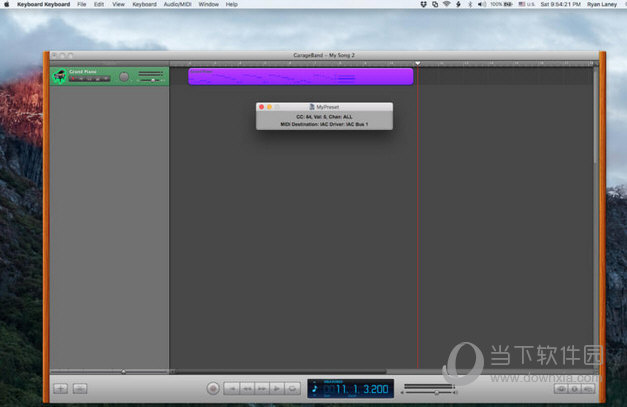The image size is (627, 407).
Task: Open the Window menu
Action: coord(208,4)
